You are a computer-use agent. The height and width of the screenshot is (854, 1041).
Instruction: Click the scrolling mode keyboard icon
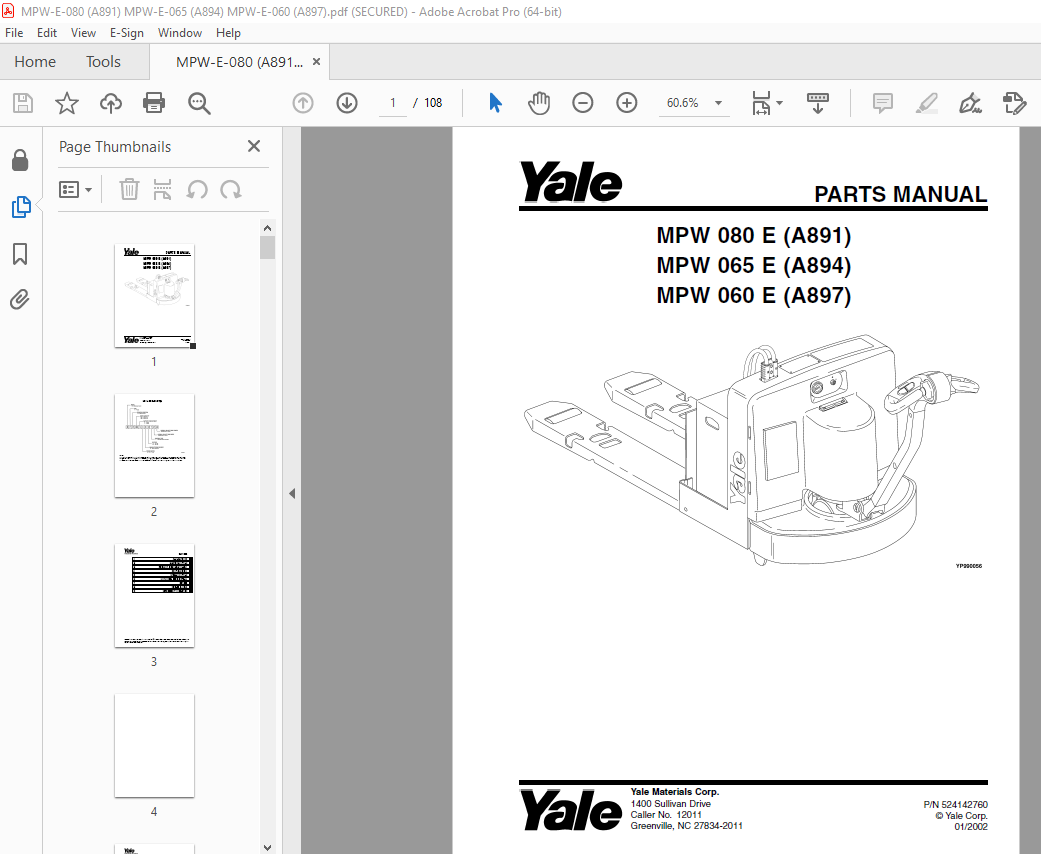pos(817,103)
